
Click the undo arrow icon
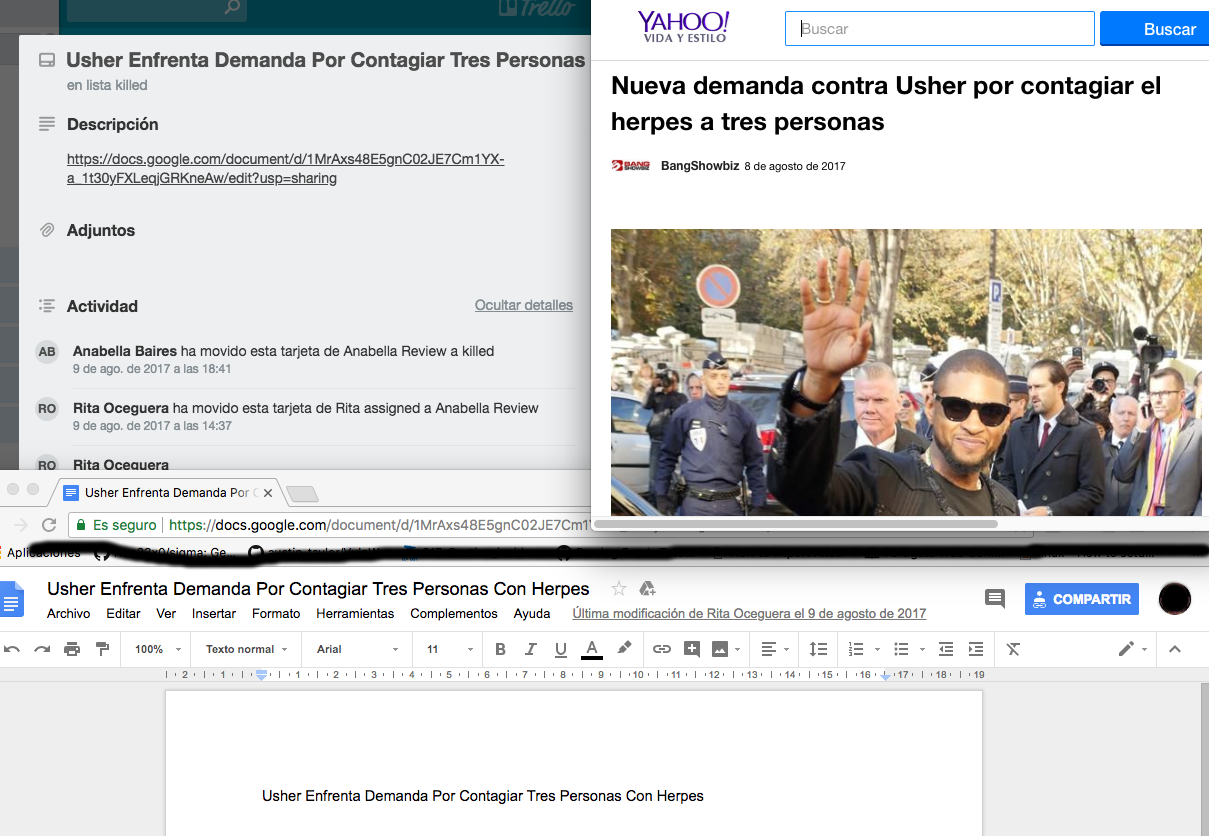click(12, 649)
